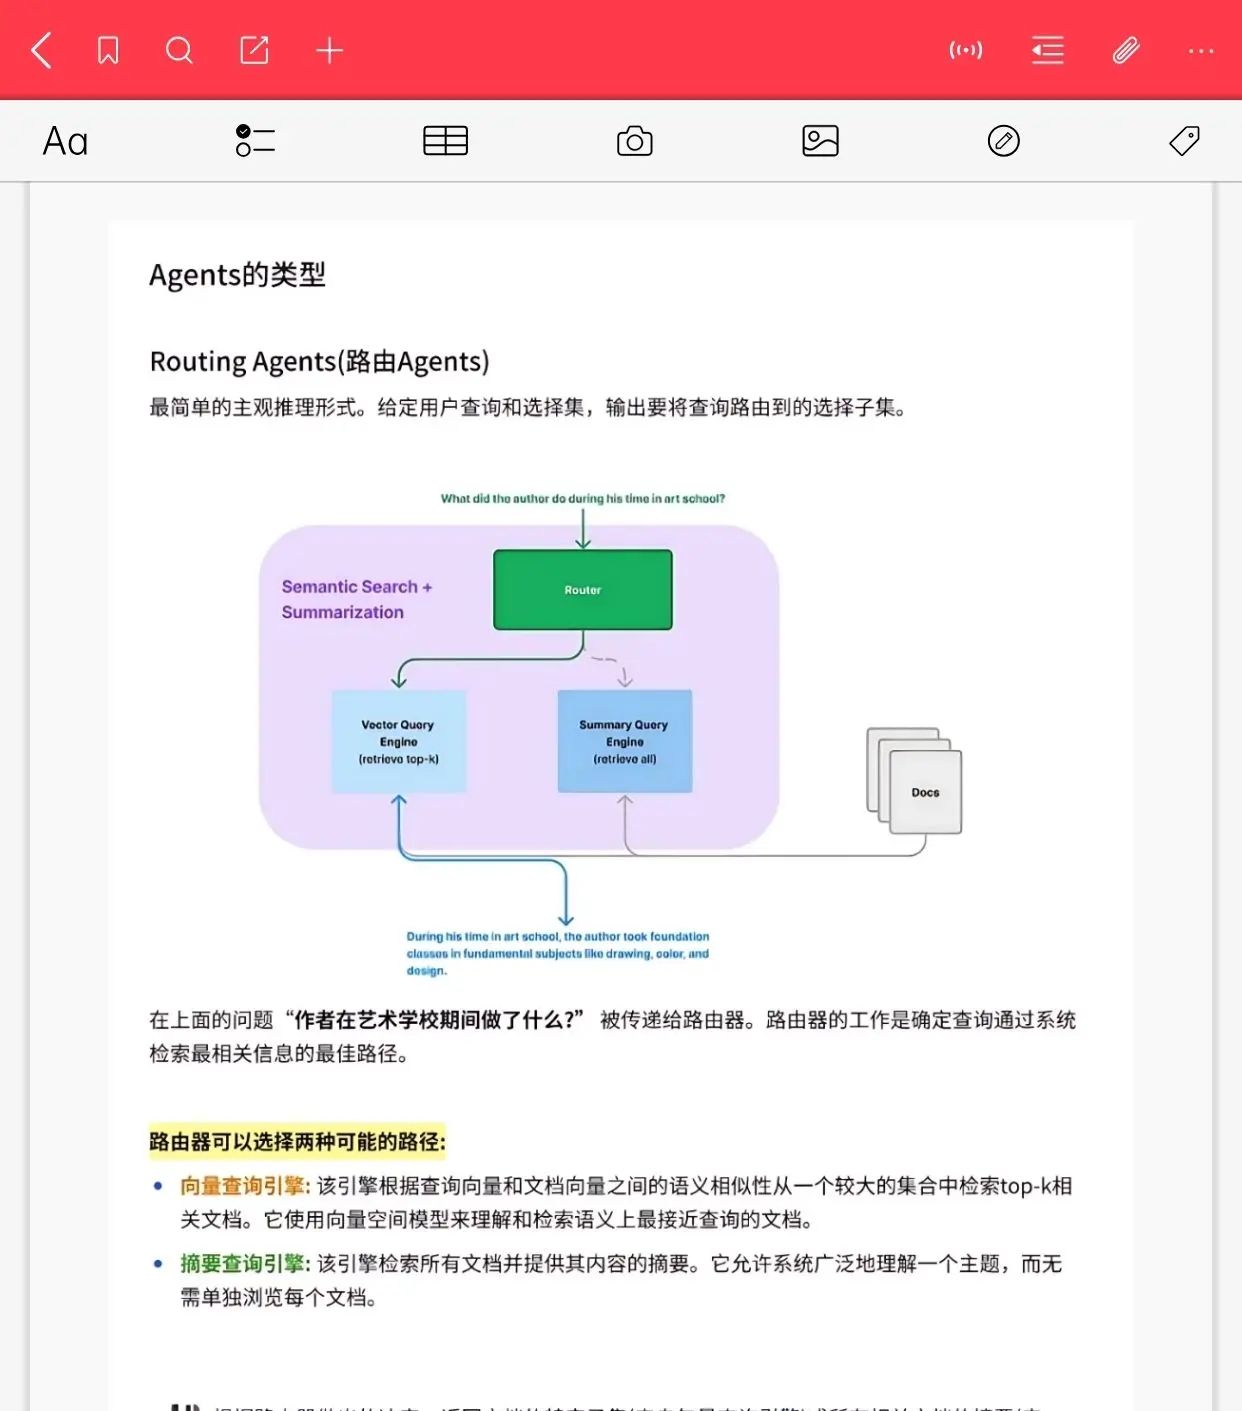Insert a table using the table icon
This screenshot has height=1411, width=1242.
[444, 140]
